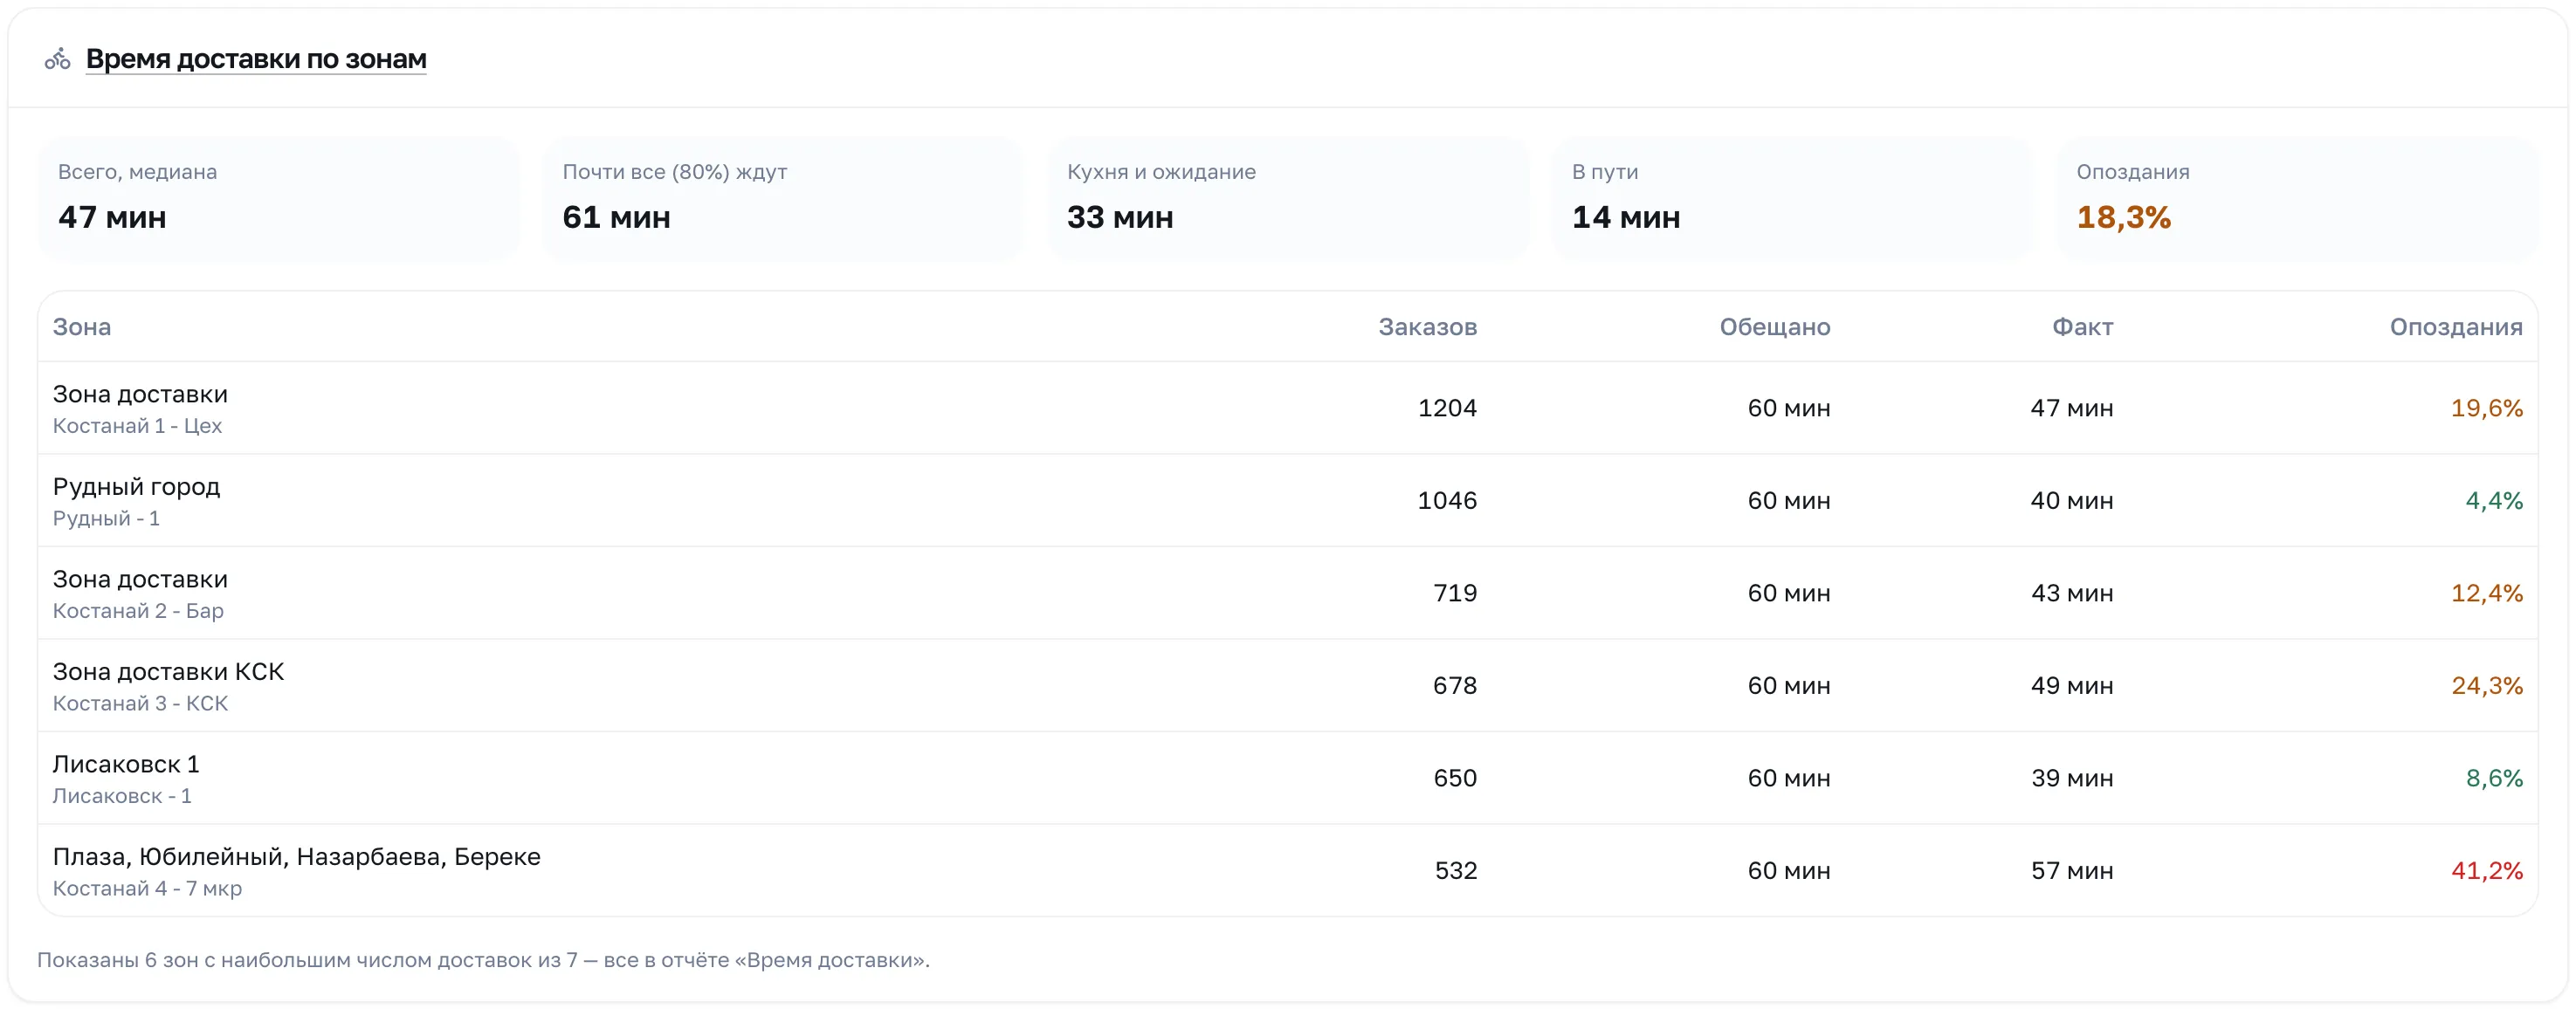Click the «Кухня и ожидание» 33 мин card
Viewport: 2576px width, 1009px height.
point(1288,199)
